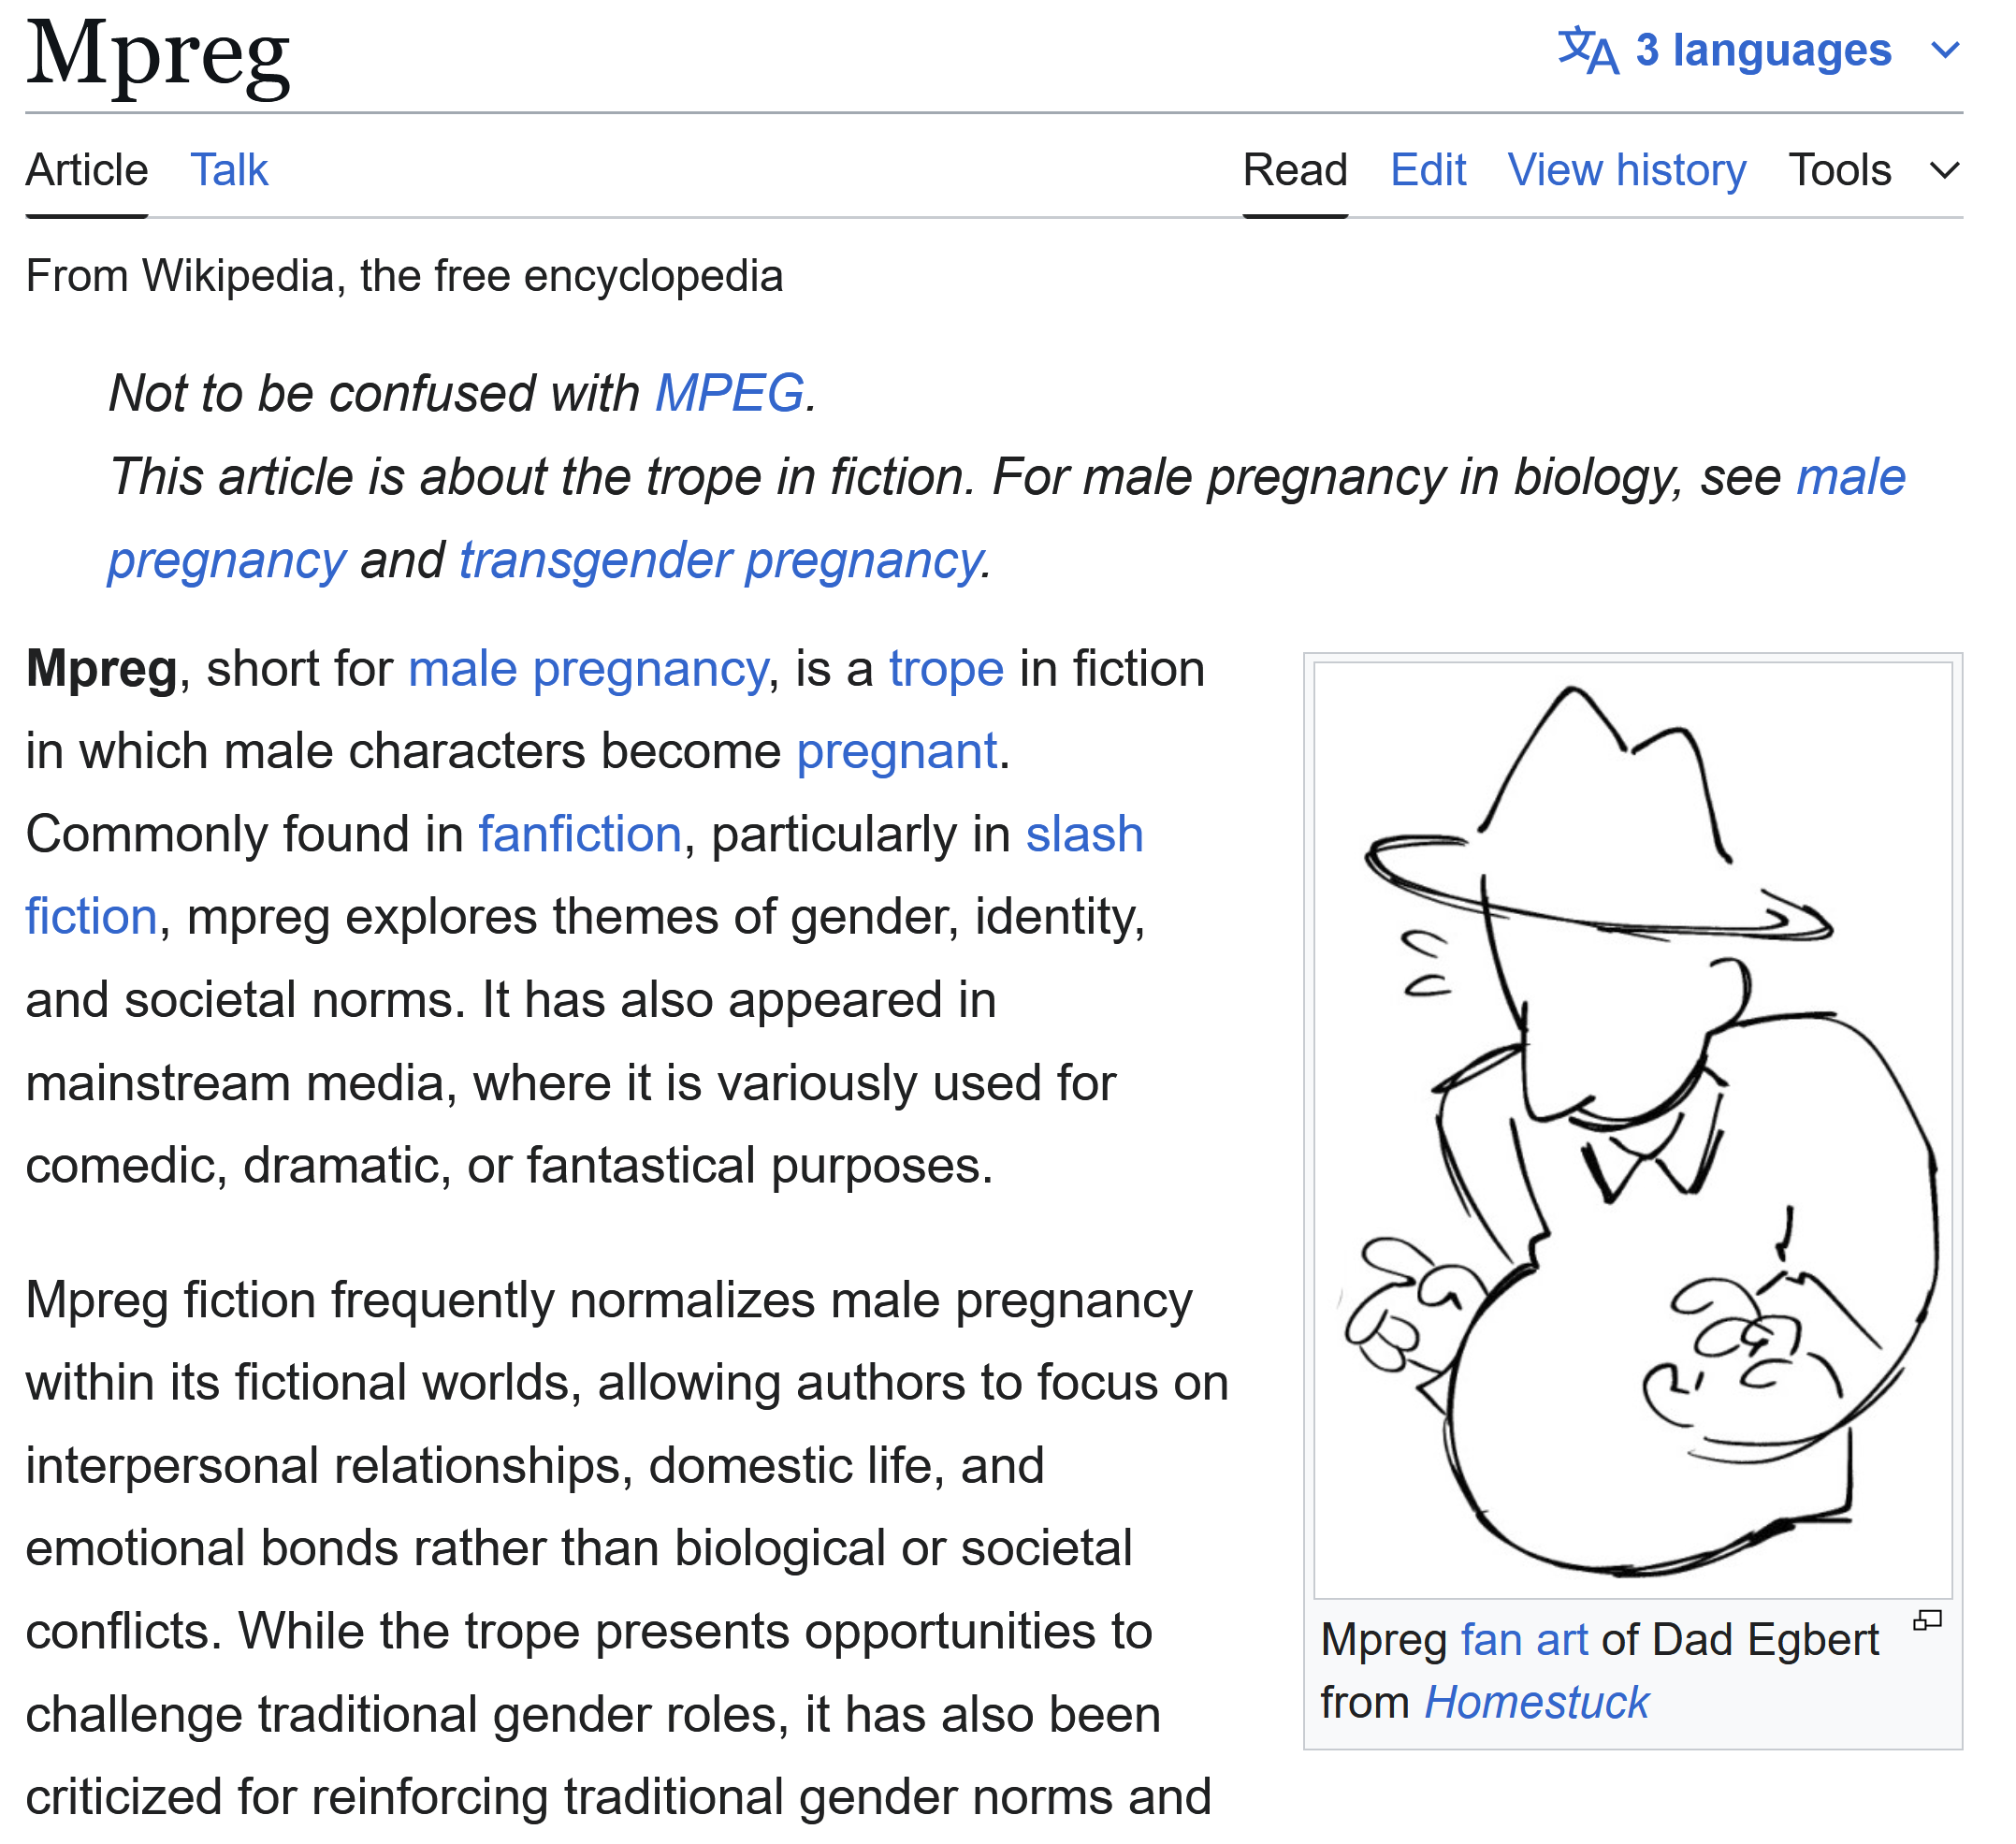The width and height of the screenshot is (2016, 1844).
Task: Click the Mpreg page heading
Action: point(159,56)
